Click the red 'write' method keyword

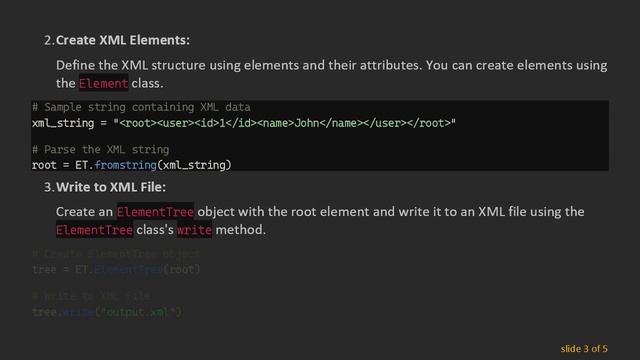[194, 230]
